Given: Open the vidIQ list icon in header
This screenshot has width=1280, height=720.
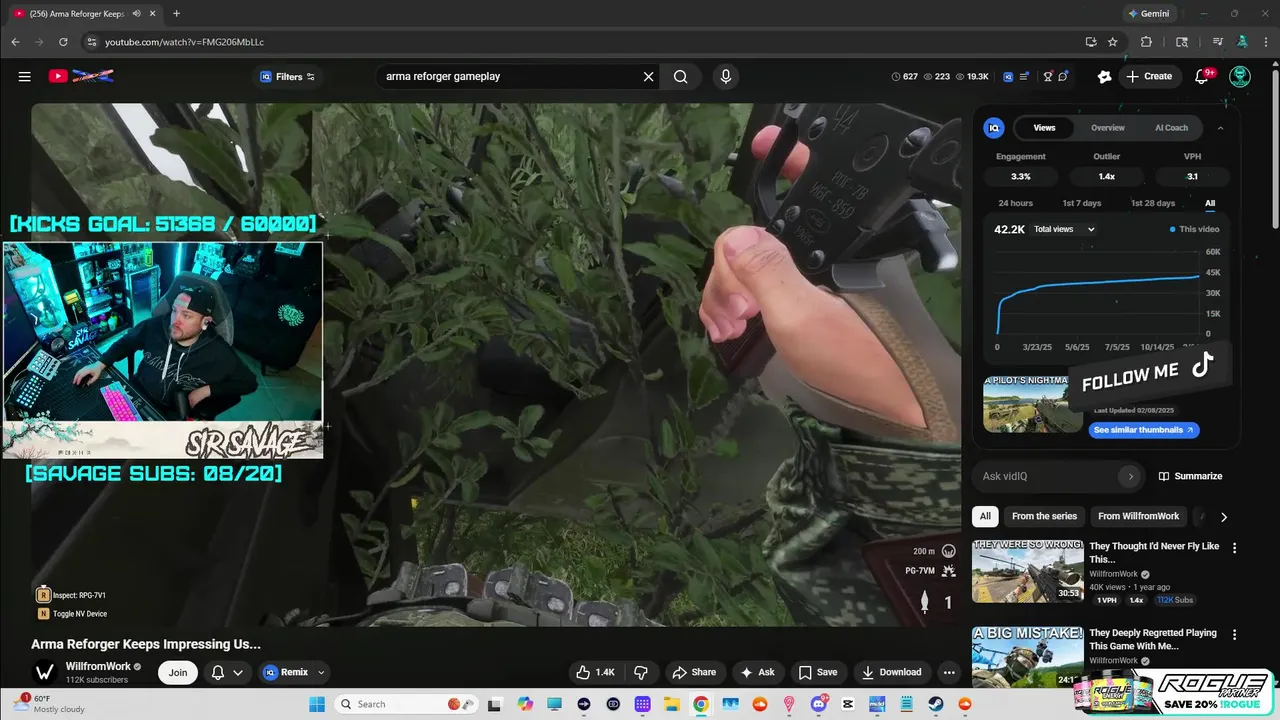Looking at the screenshot, I should [1024, 76].
